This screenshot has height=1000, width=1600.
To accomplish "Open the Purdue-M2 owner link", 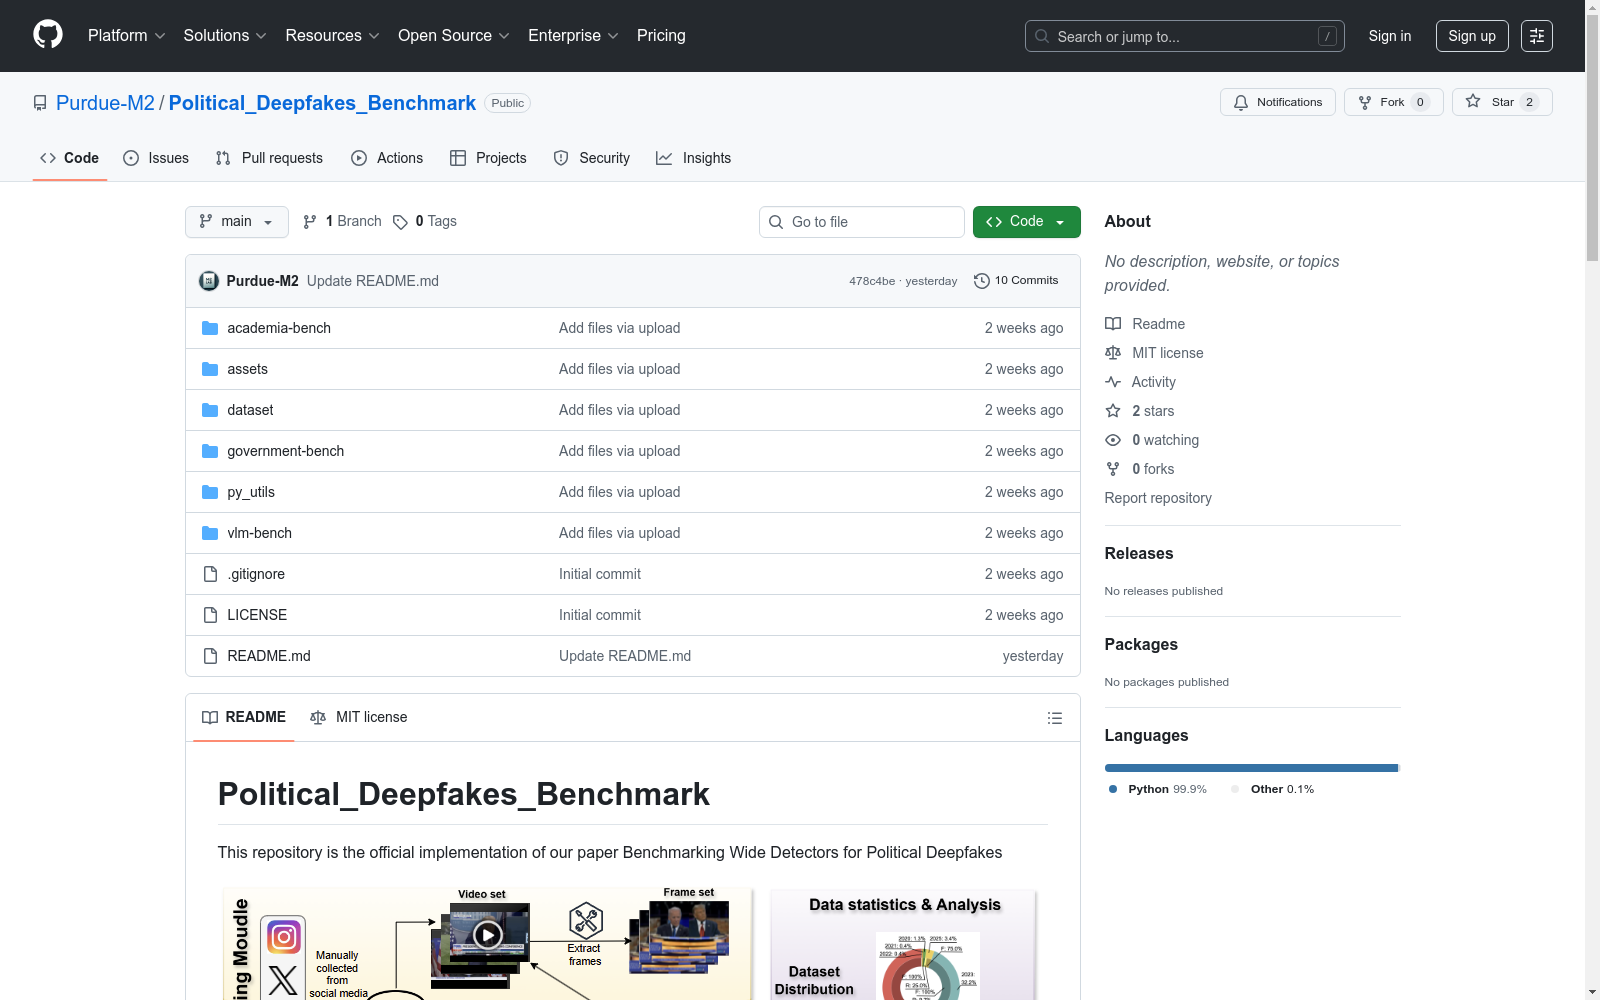I will 105,103.
